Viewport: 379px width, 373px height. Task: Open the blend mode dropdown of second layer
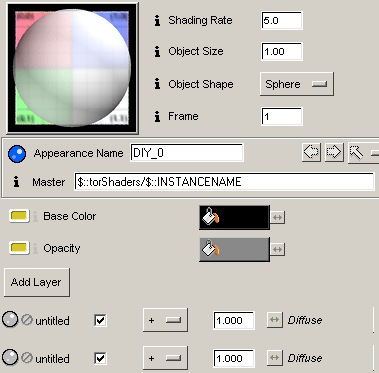[x=165, y=358]
